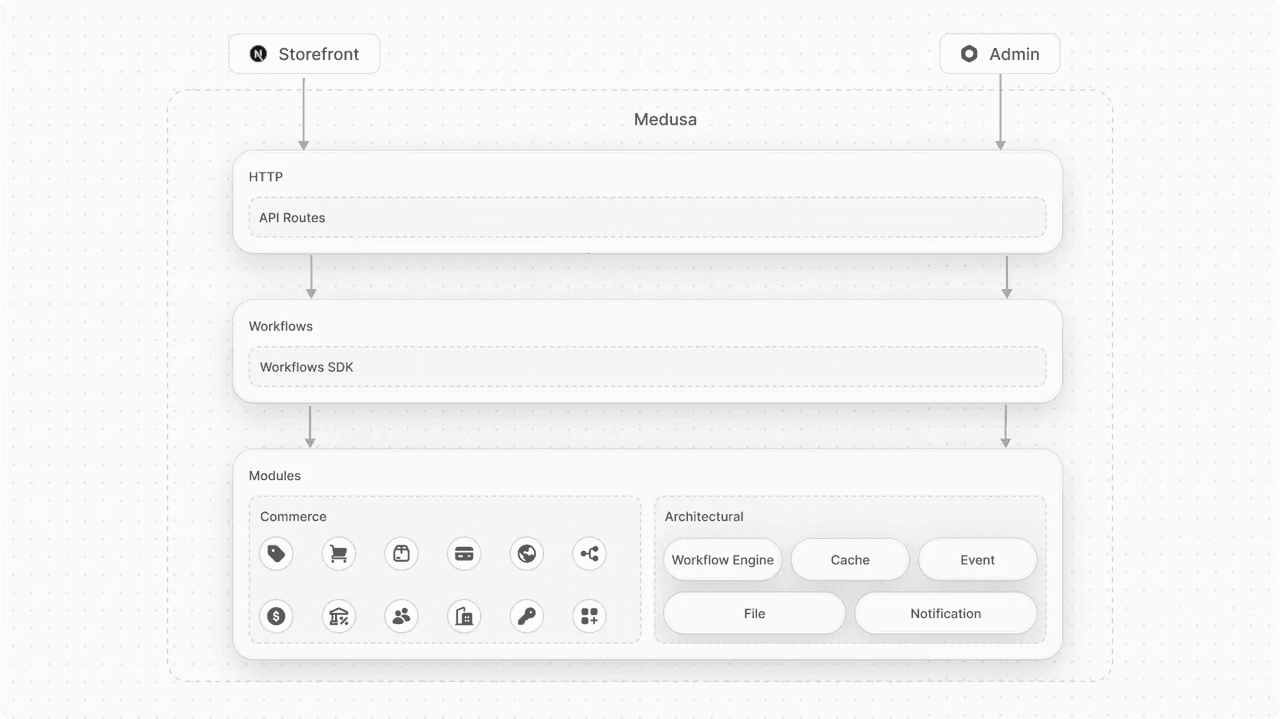
Task: Click the Workflows layer label
Action: click(281, 326)
